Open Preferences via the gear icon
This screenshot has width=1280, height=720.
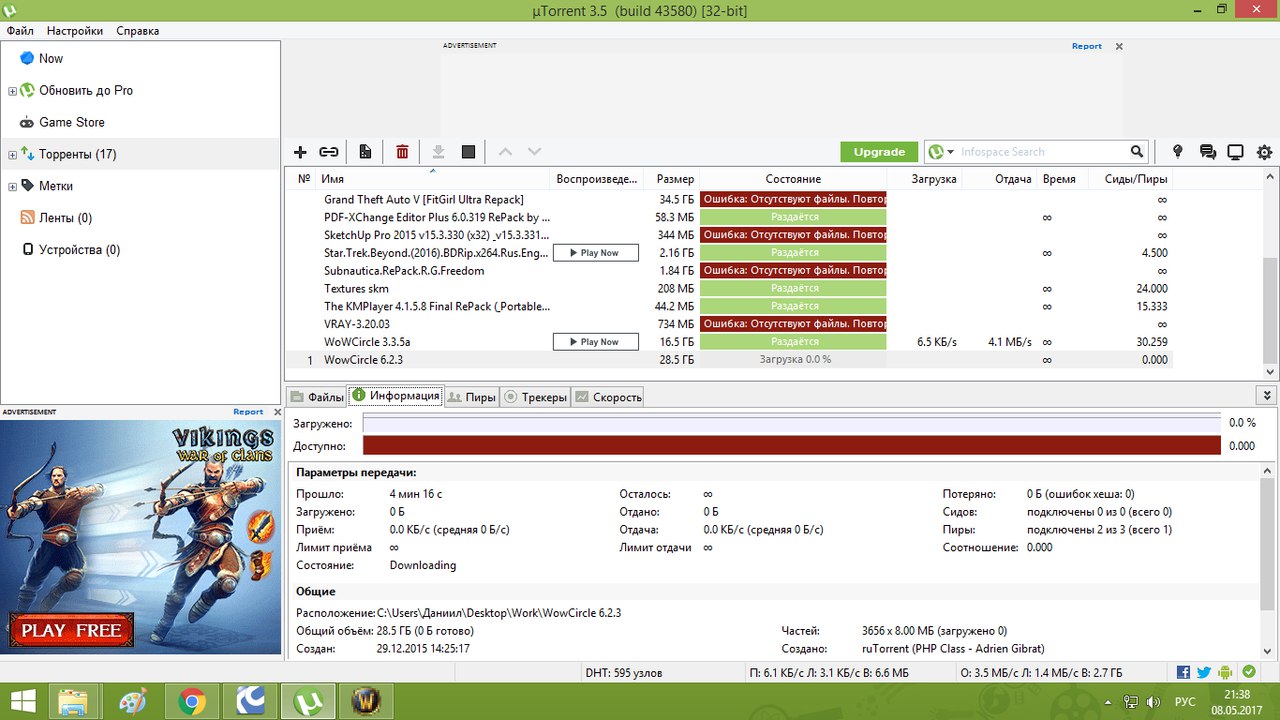click(x=1264, y=152)
